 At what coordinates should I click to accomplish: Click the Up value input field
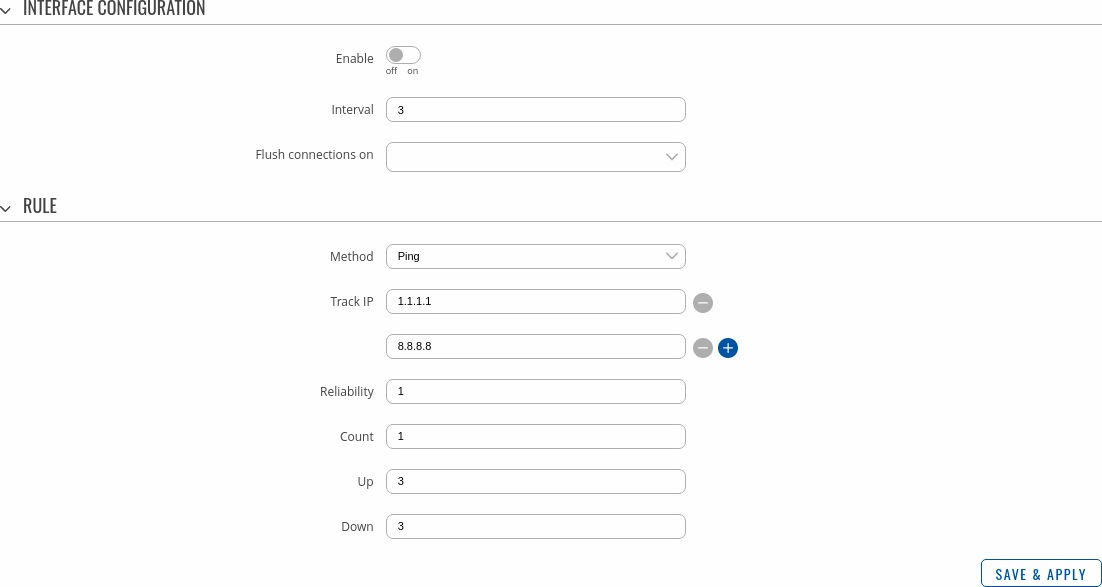click(535, 482)
